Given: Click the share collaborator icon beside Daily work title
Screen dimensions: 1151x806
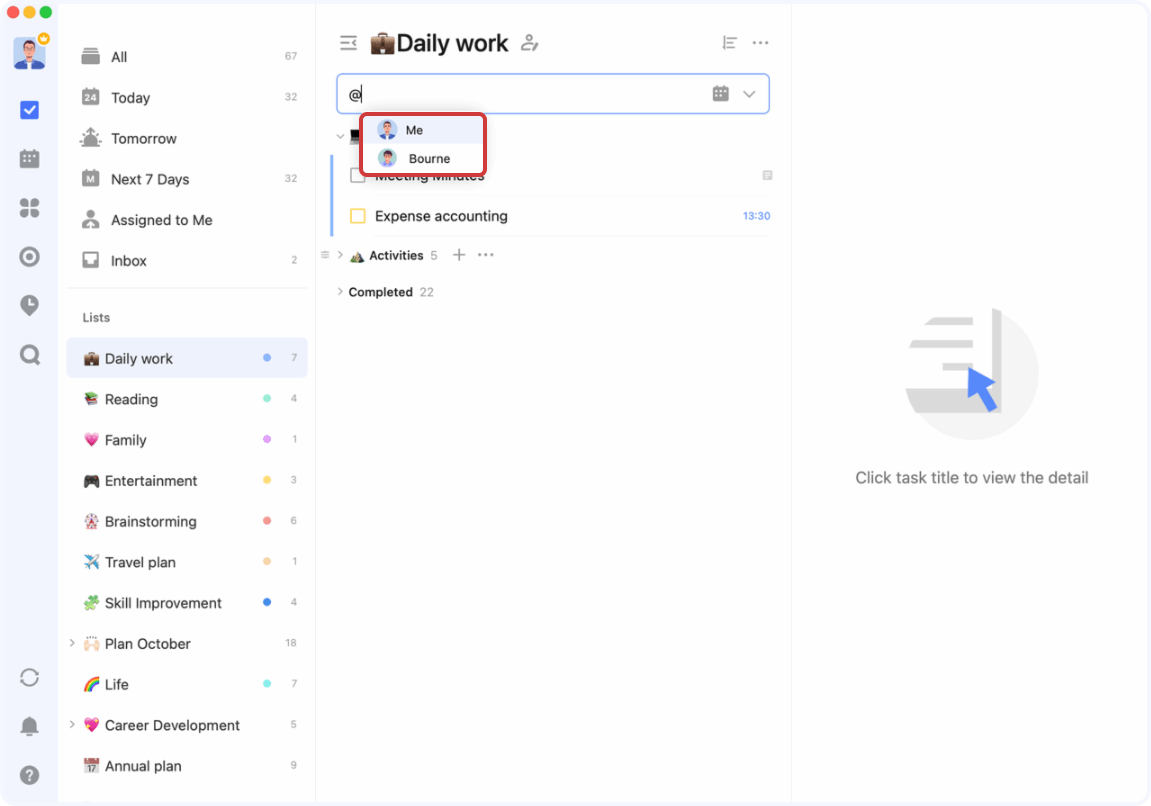Looking at the screenshot, I should (529, 43).
